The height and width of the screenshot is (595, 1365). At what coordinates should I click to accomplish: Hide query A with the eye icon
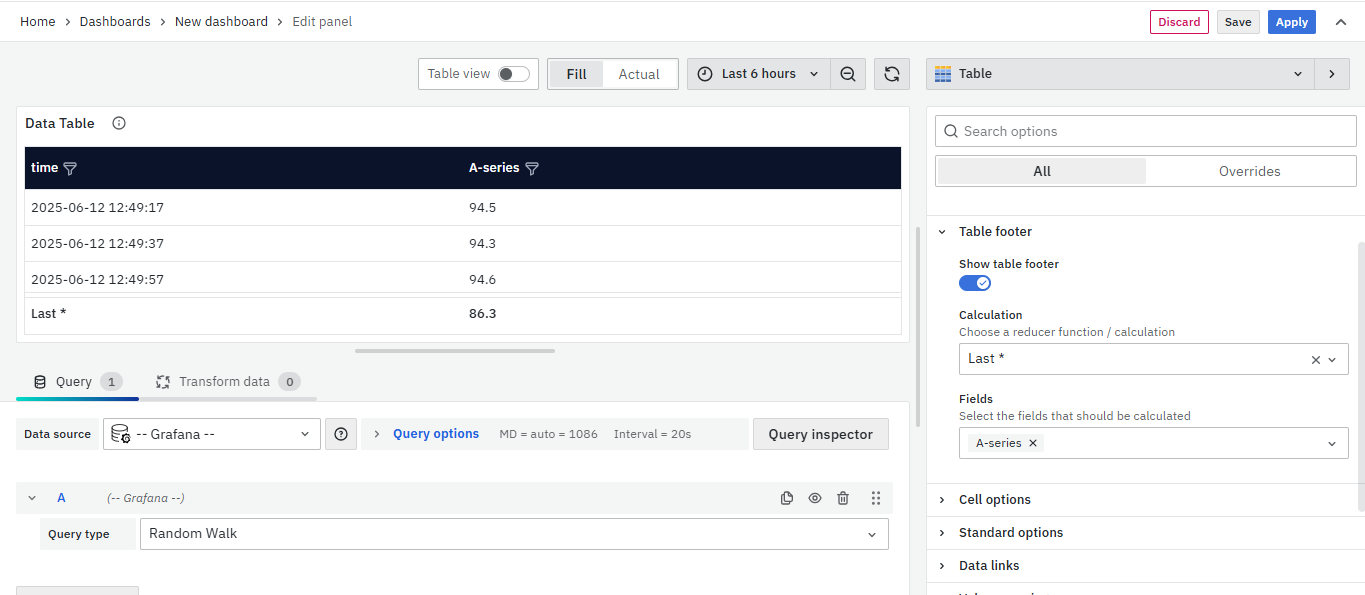815,498
